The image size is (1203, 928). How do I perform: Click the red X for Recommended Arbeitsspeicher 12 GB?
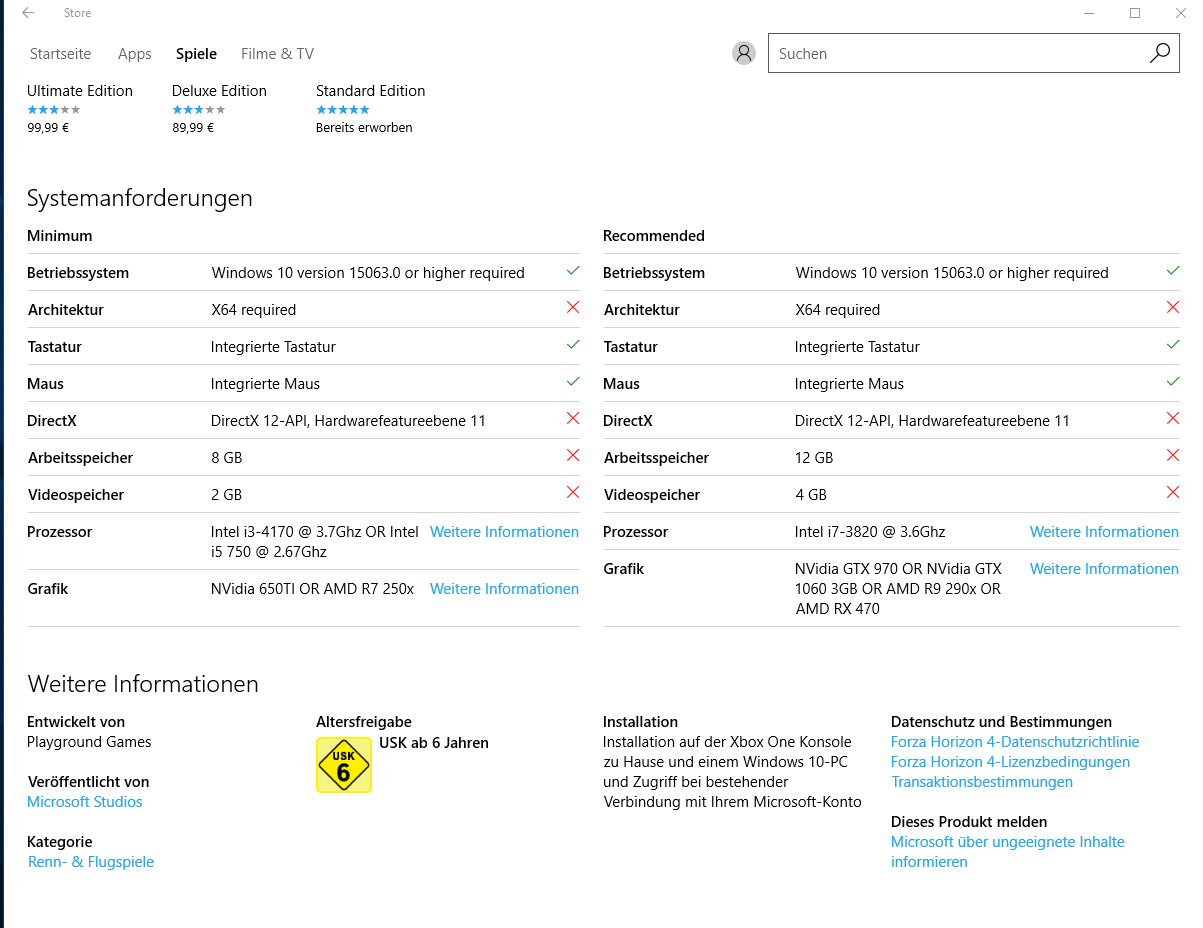pos(1173,456)
